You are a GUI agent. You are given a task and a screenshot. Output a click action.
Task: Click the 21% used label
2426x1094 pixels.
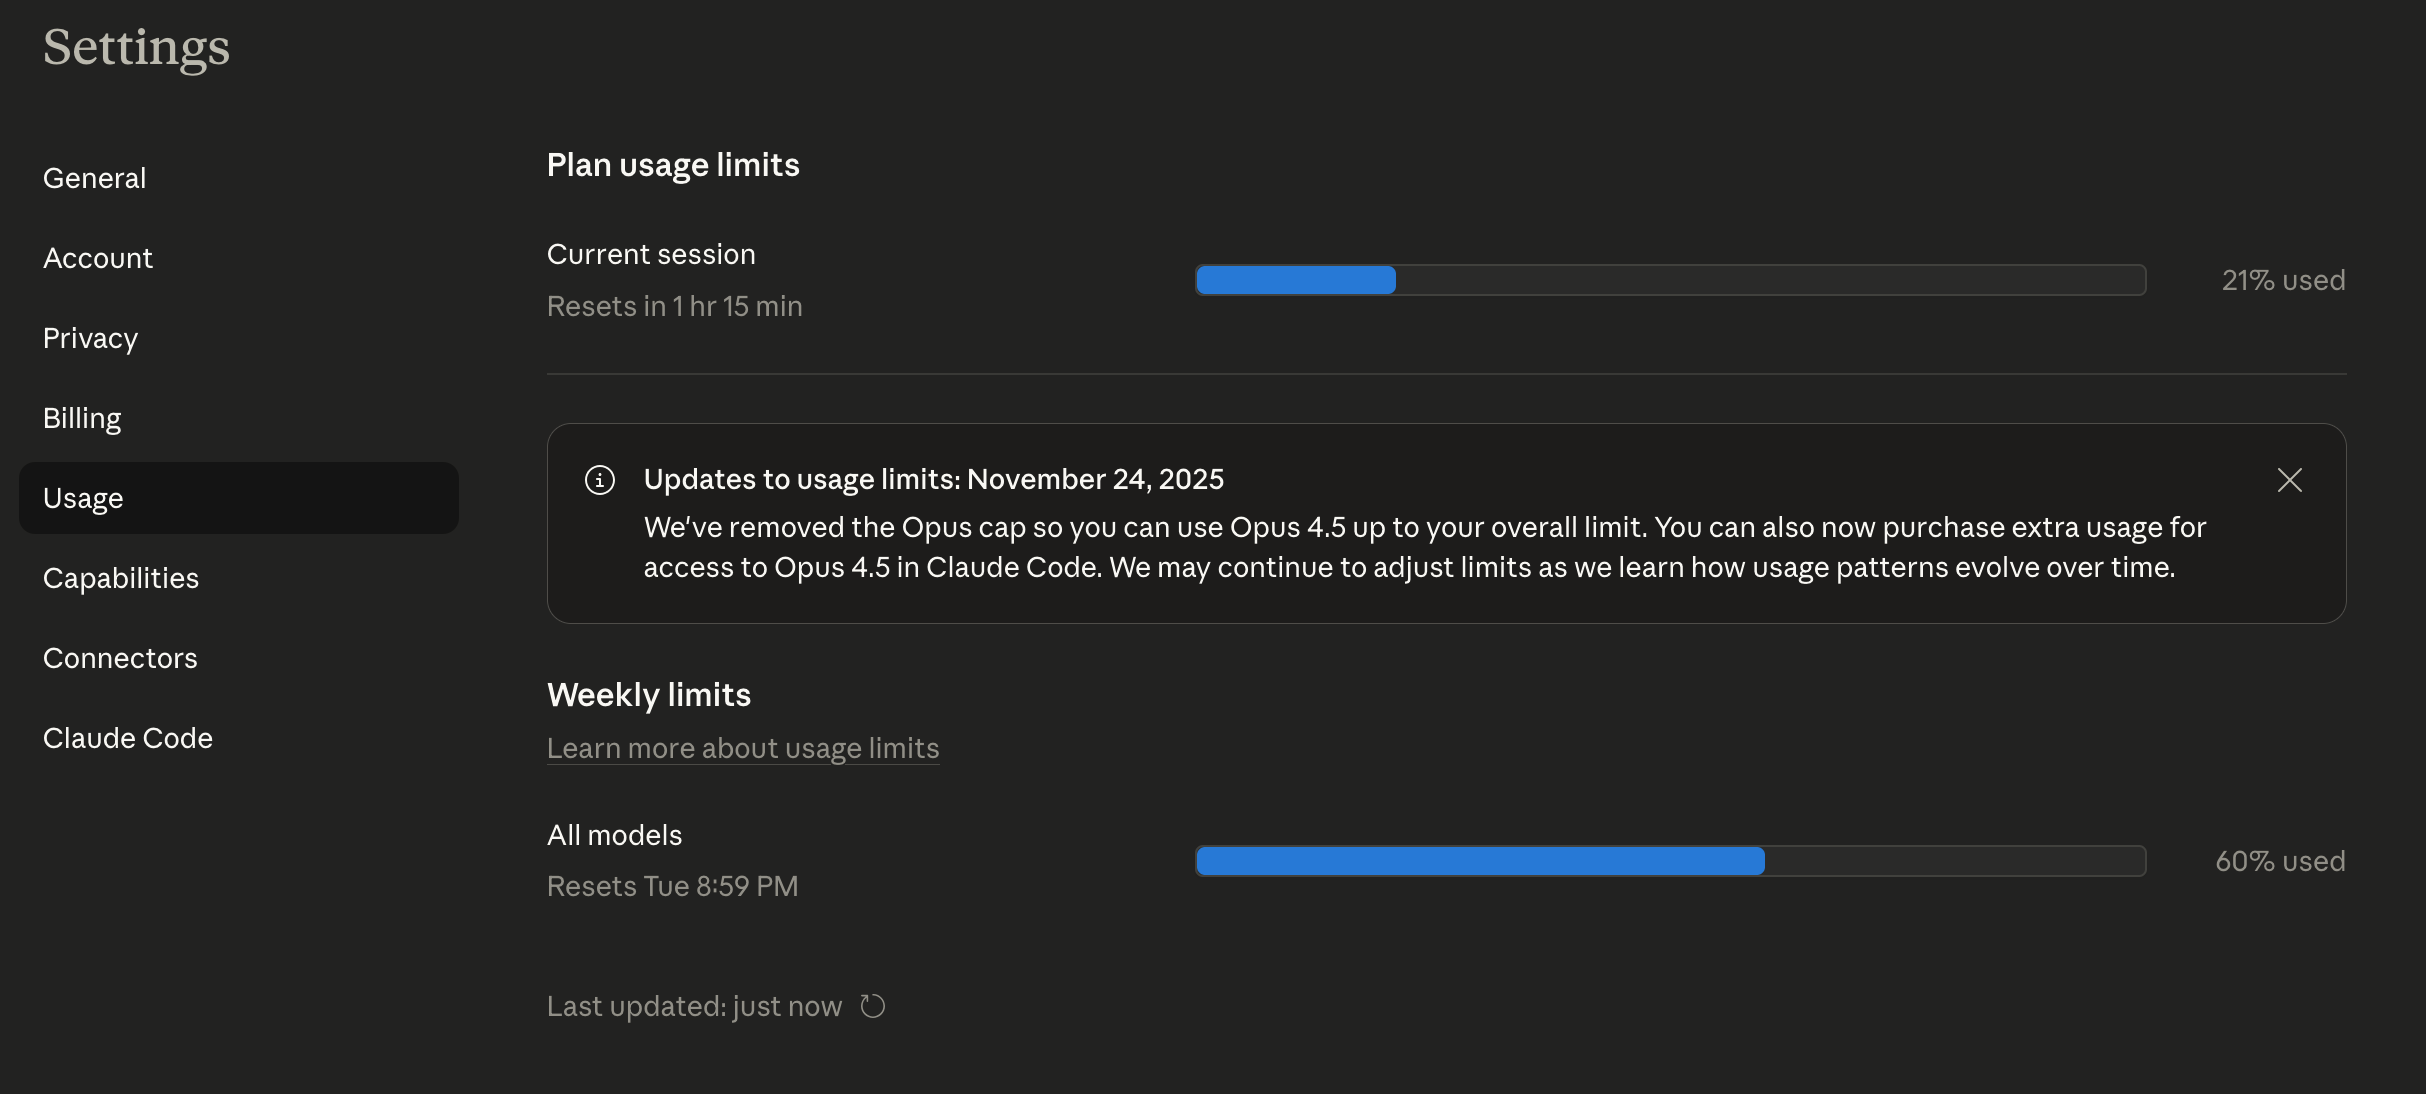(x=2283, y=280)
